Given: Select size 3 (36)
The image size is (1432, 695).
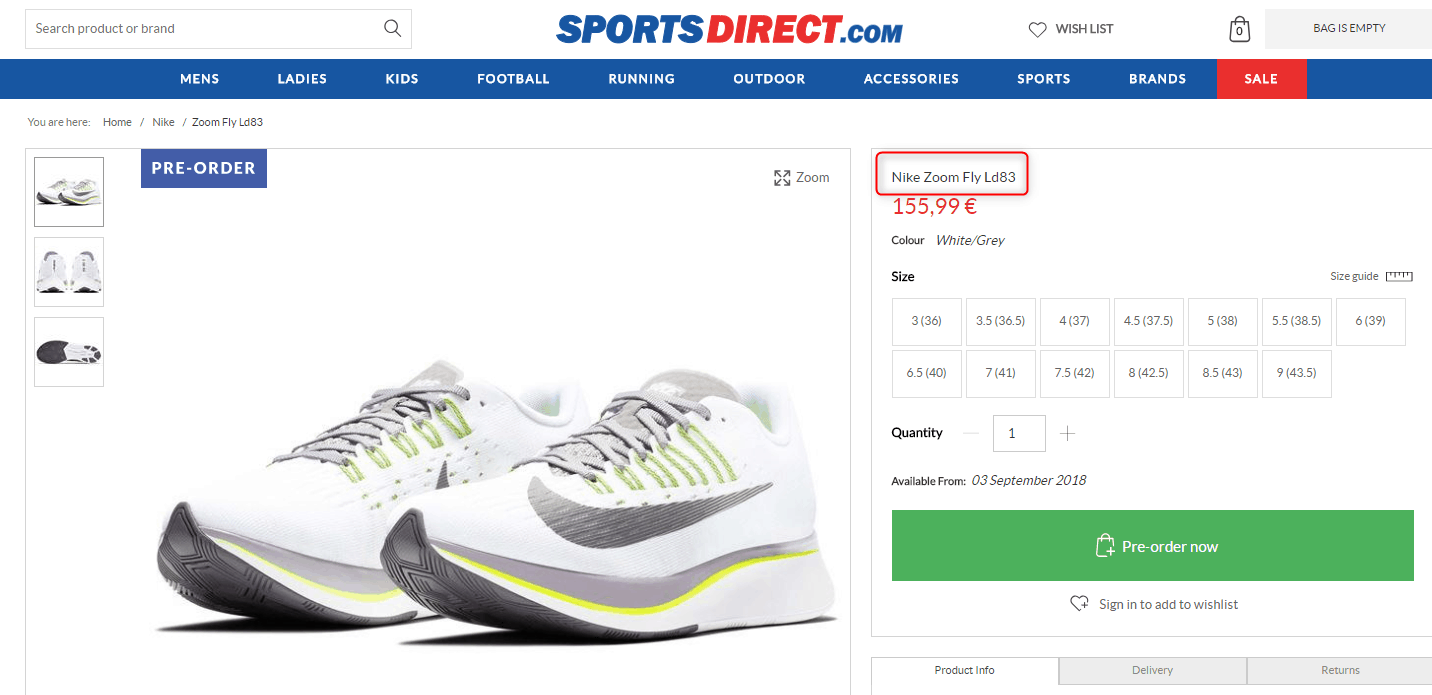Looking at the screenshot, I should tap(927, 321).
